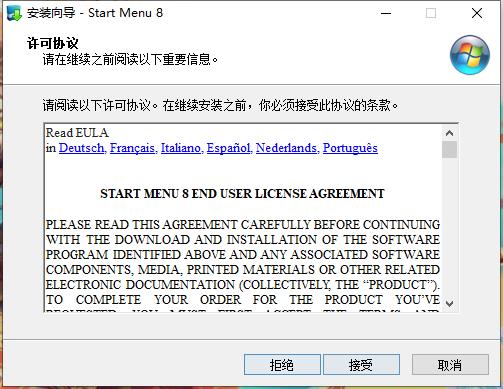Click the line 请在继续之前阅读以下重要信息

point(130,60)
